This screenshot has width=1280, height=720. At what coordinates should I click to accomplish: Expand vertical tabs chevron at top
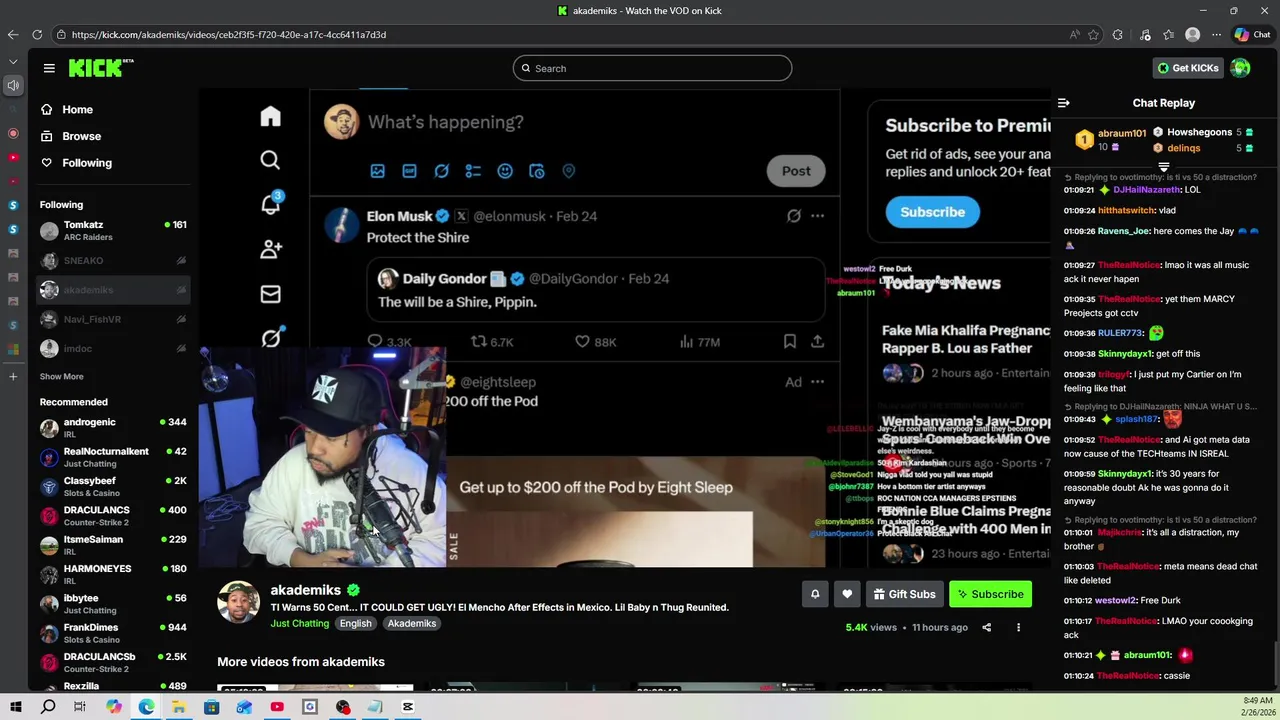[x=13, y=61]
